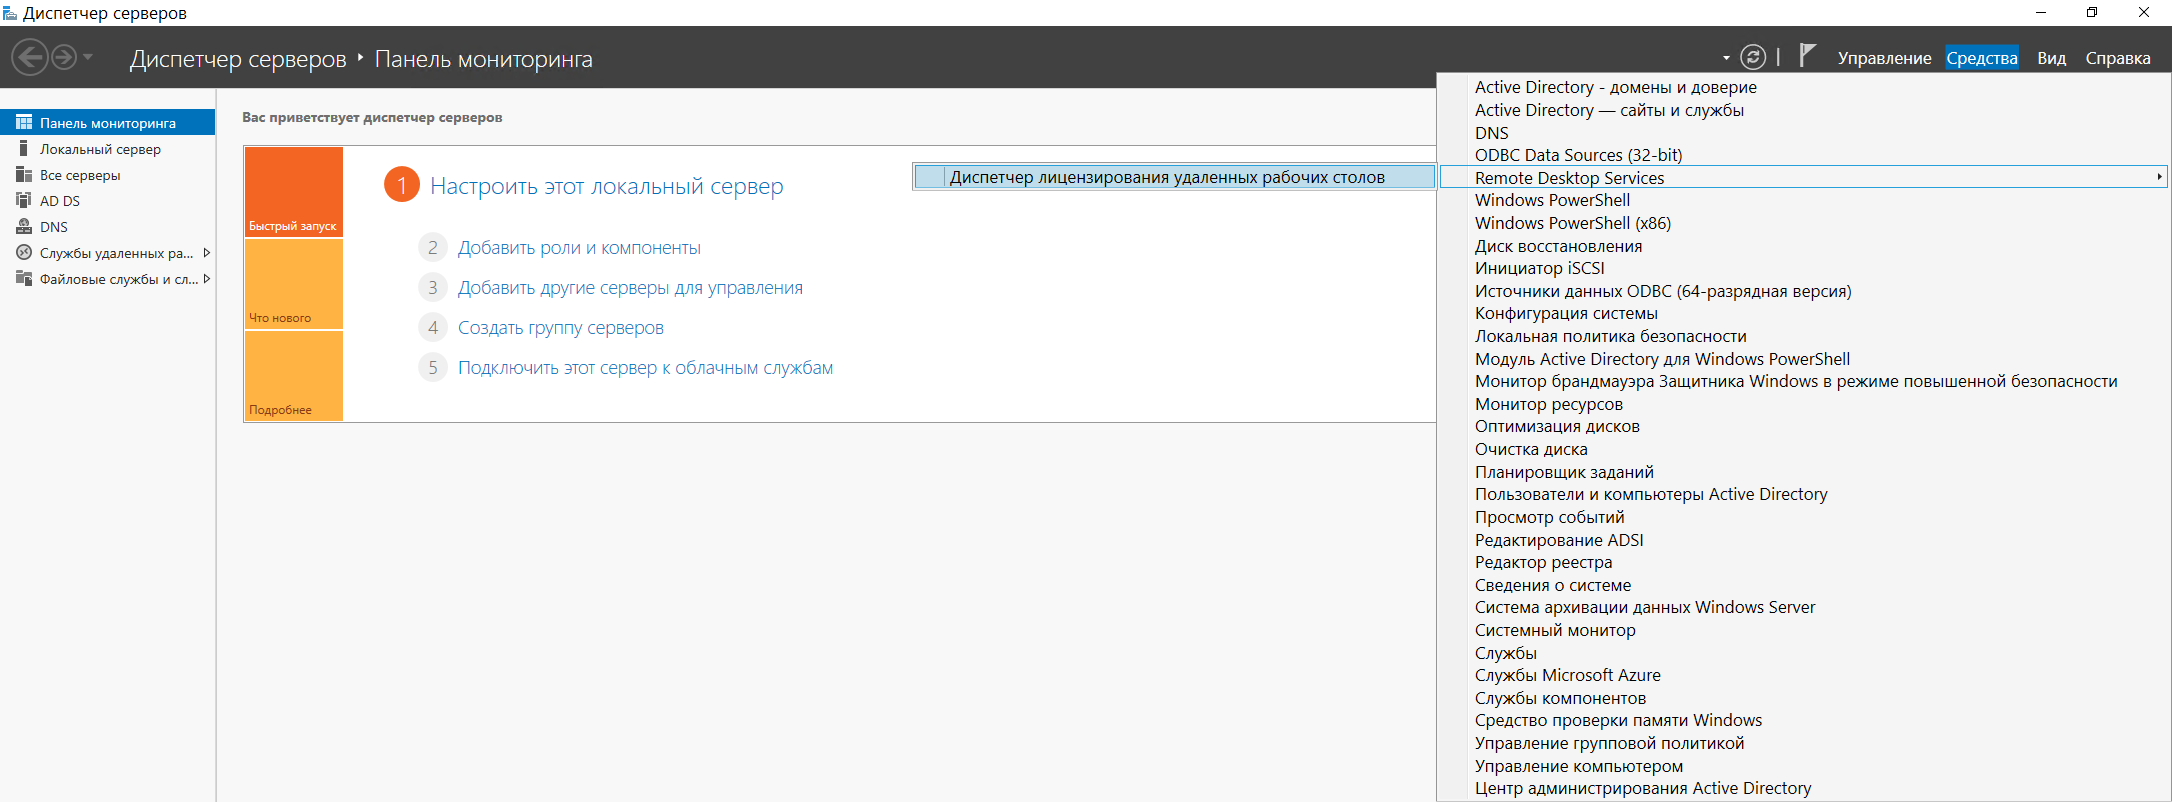This screenshot has width=2172, height=802.
Task: Click Локальный сервер icon in sidebar
Action: [24, 149]
